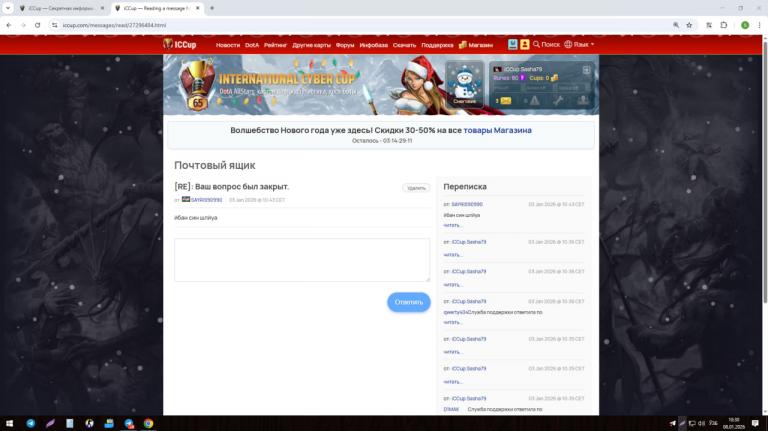Open the Windows Start button
The image size is (768, 431).
[9, 423]
